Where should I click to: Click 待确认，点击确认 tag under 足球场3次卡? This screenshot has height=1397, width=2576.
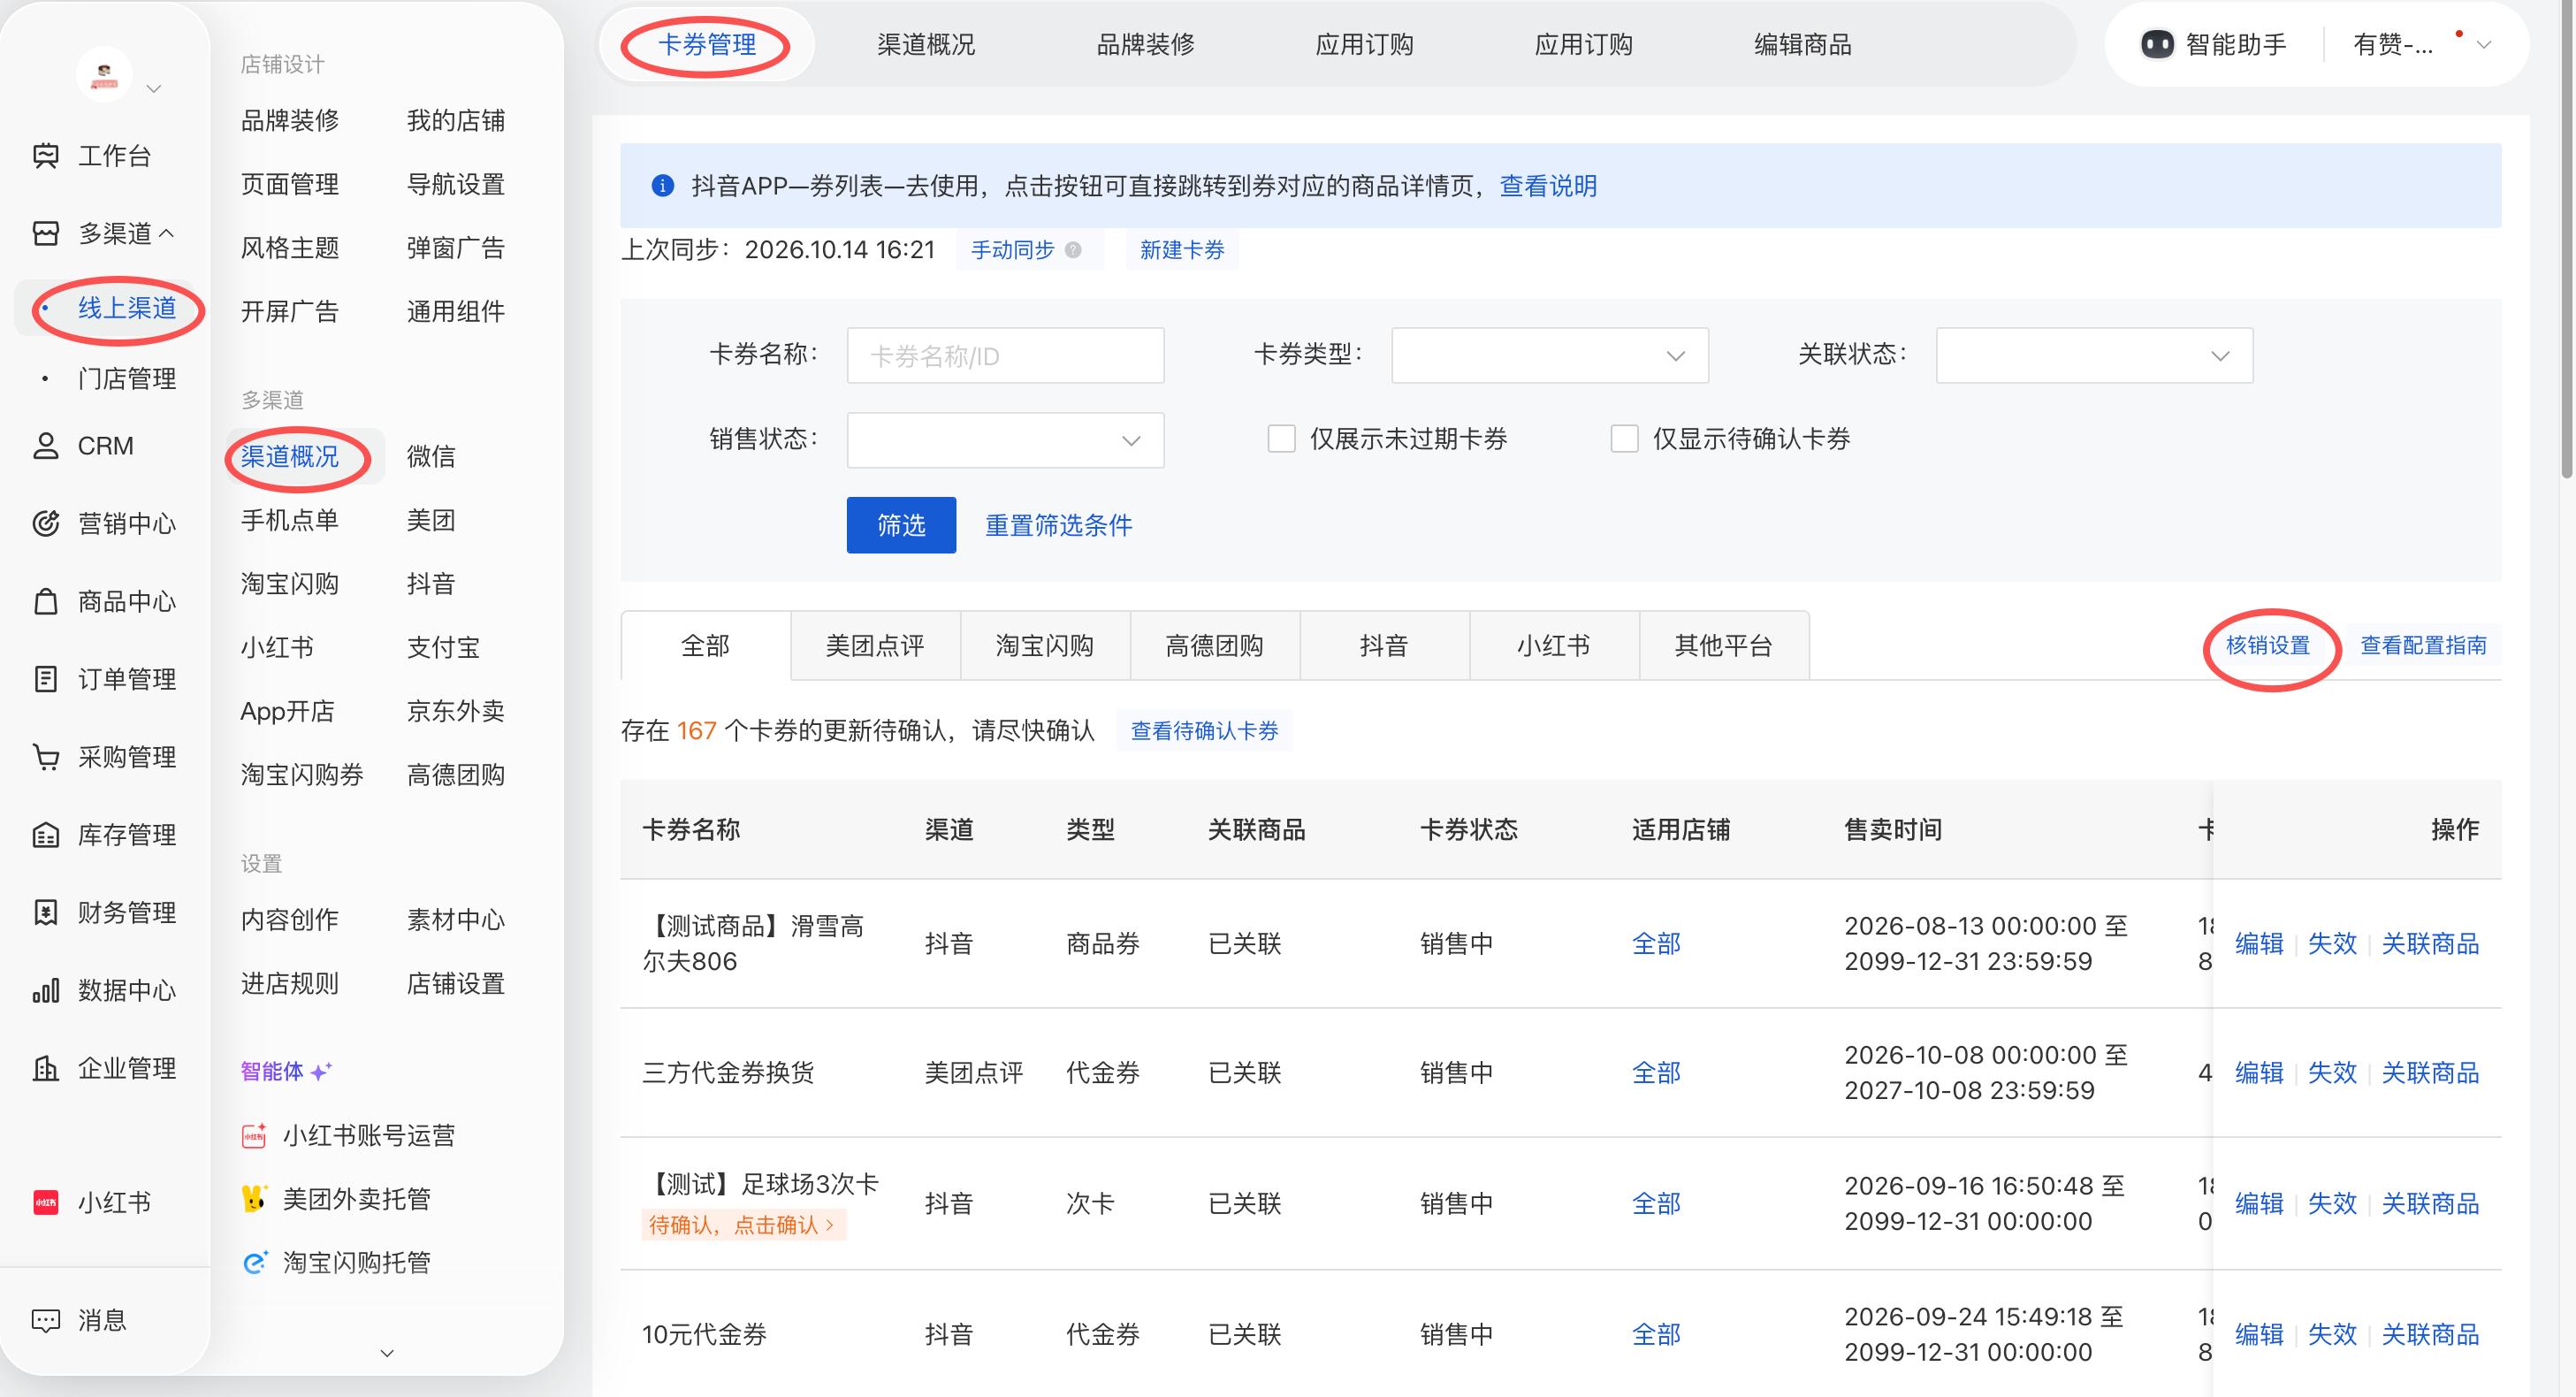(x=743, y=1225)
